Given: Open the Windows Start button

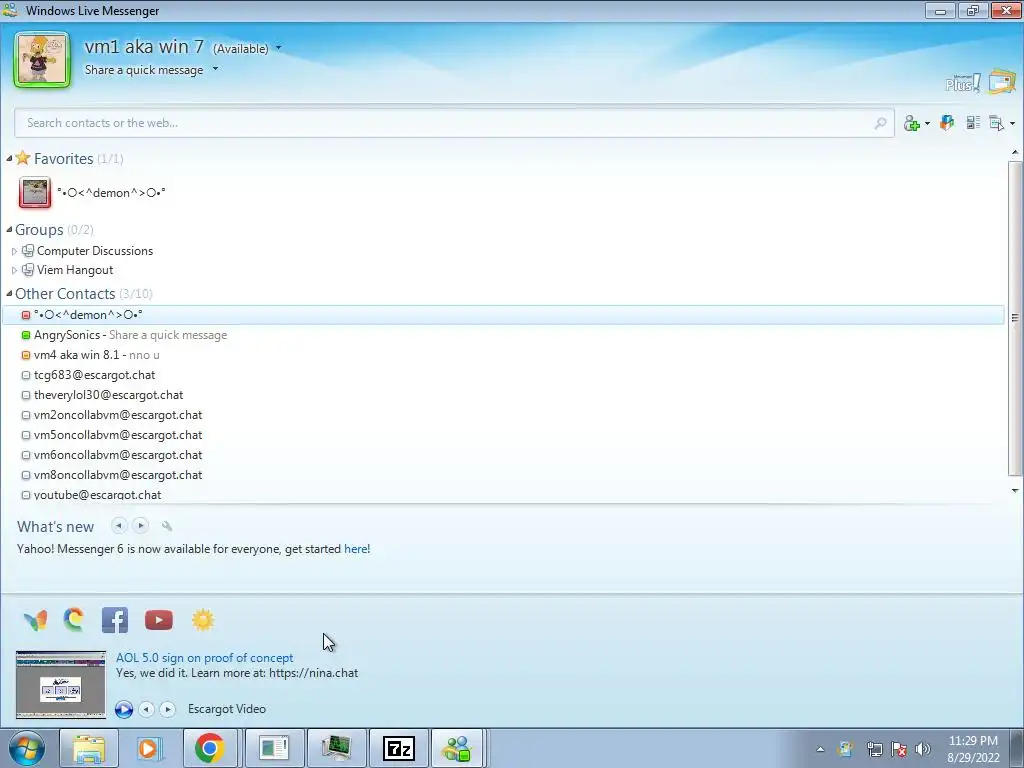Looking at the screenshot, I should 27,748.
